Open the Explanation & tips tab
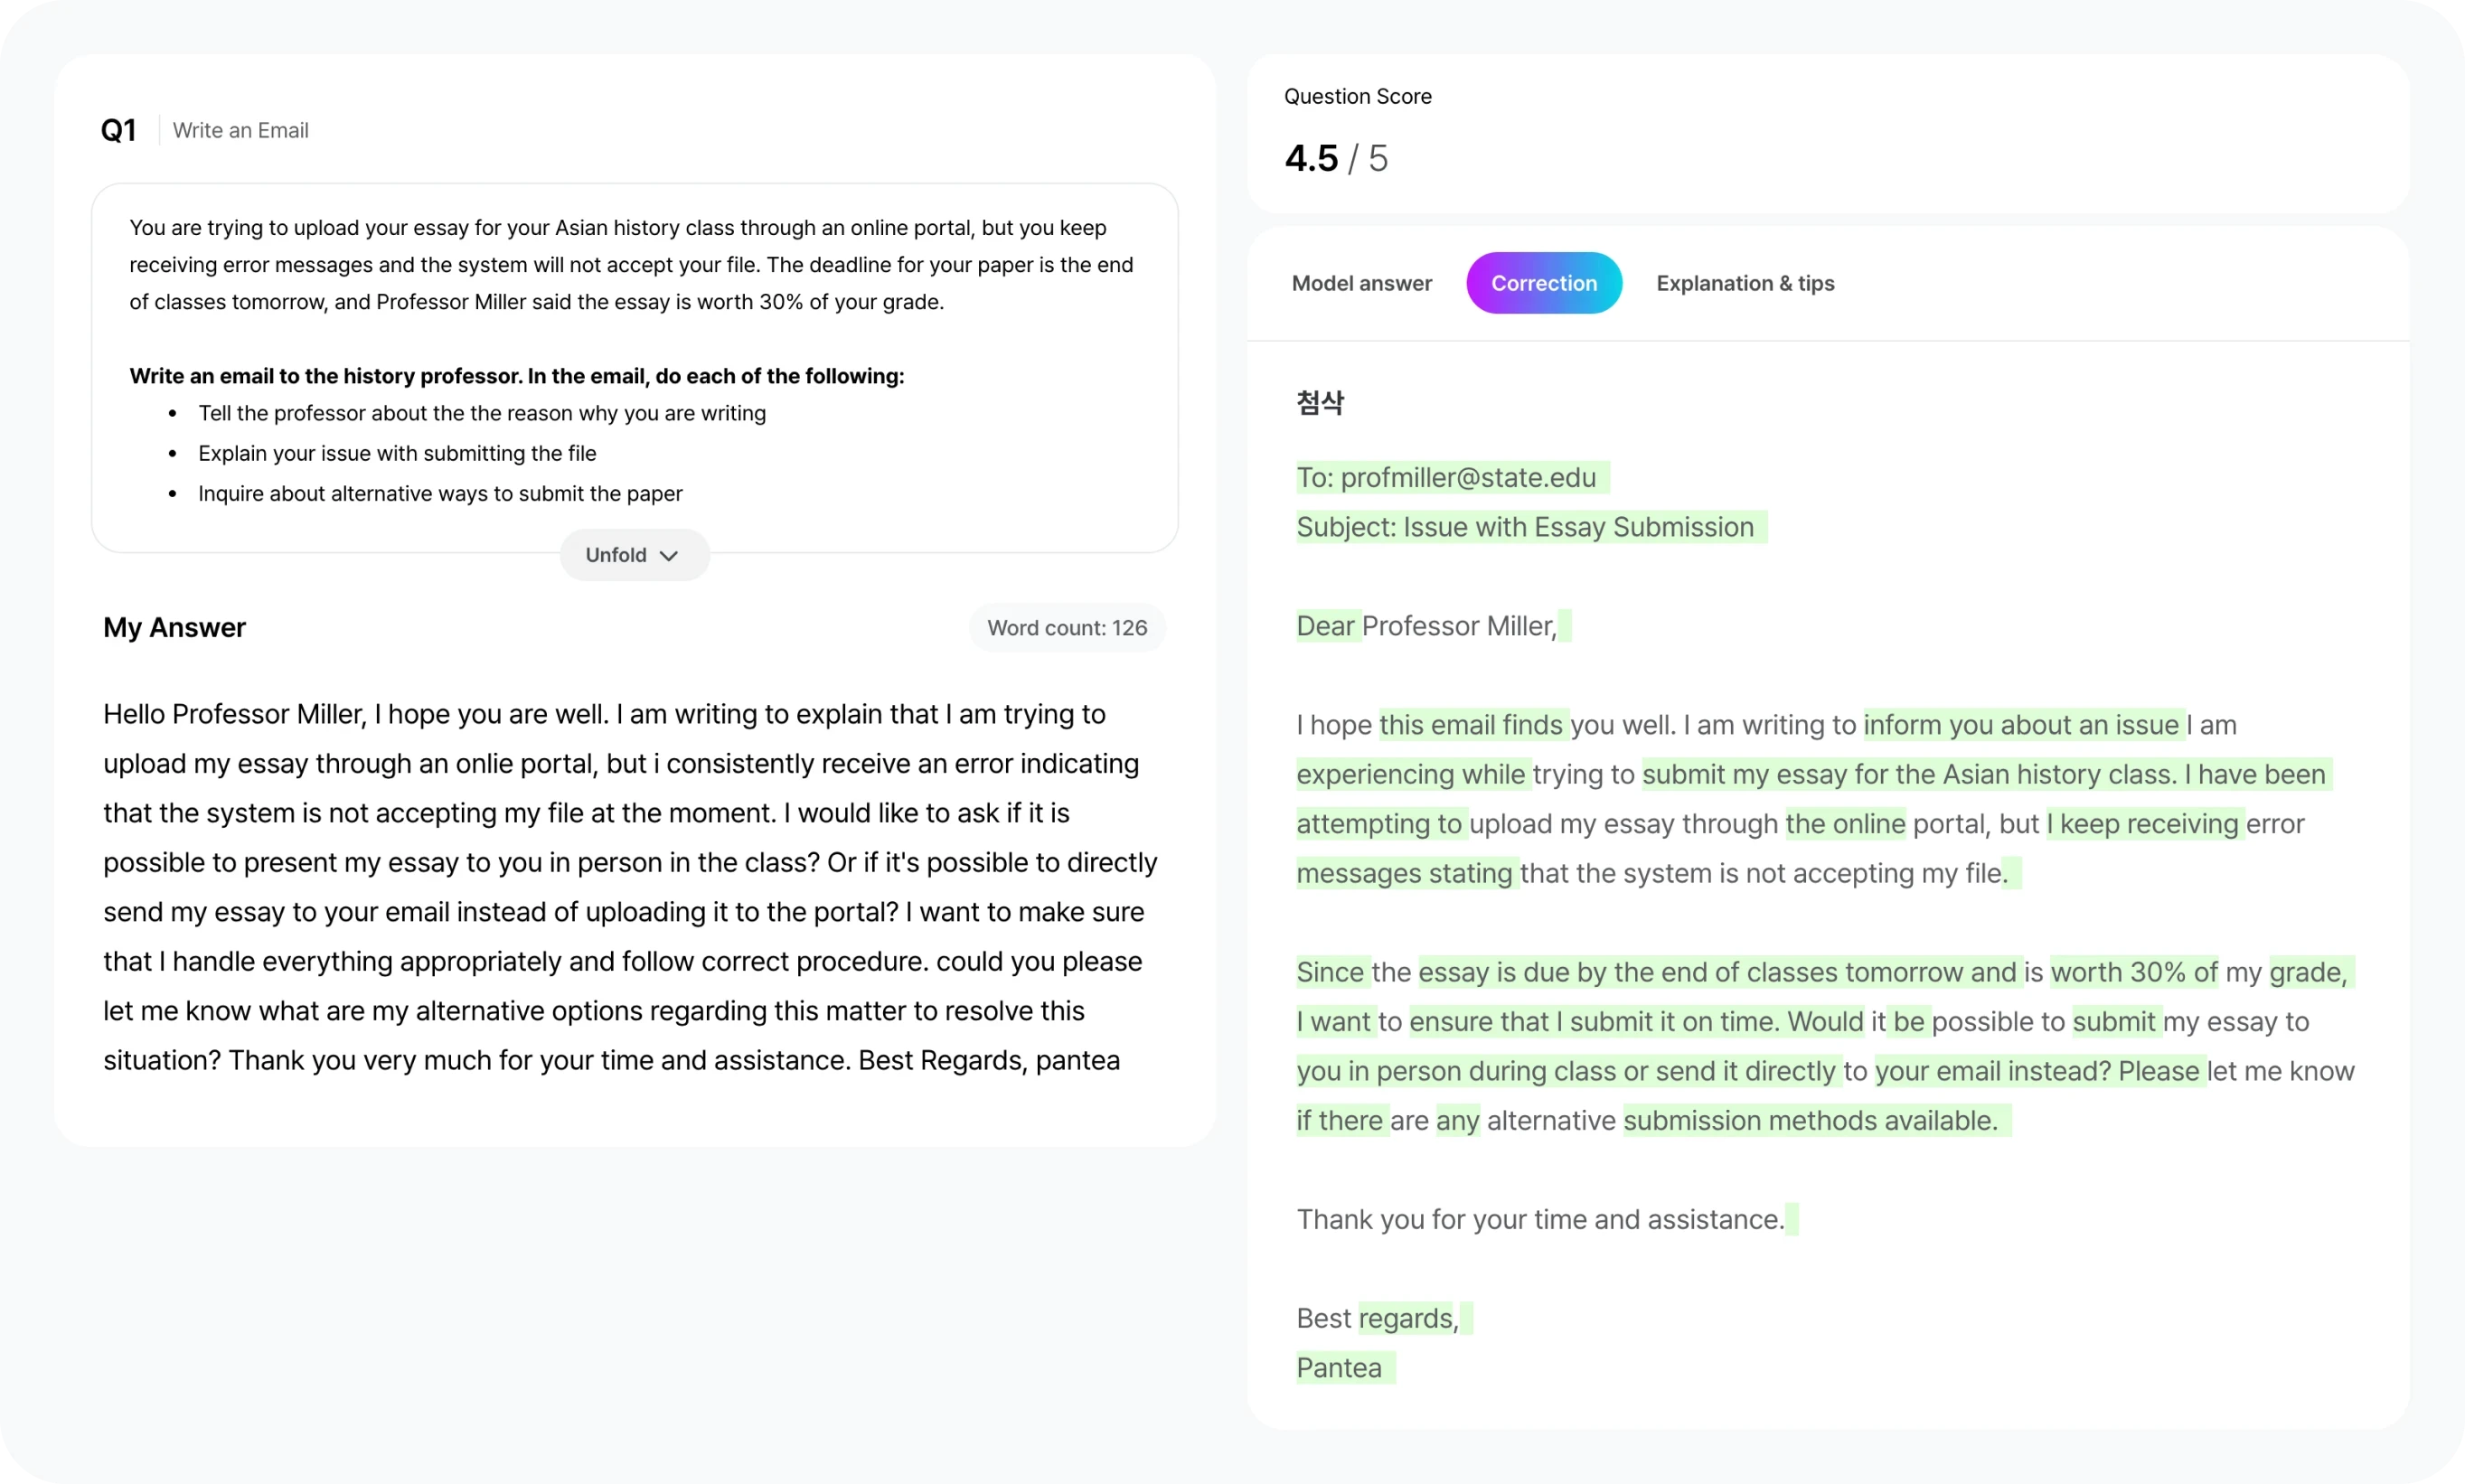Viewport: 2465px width, 1484px height. point(1744,283)
